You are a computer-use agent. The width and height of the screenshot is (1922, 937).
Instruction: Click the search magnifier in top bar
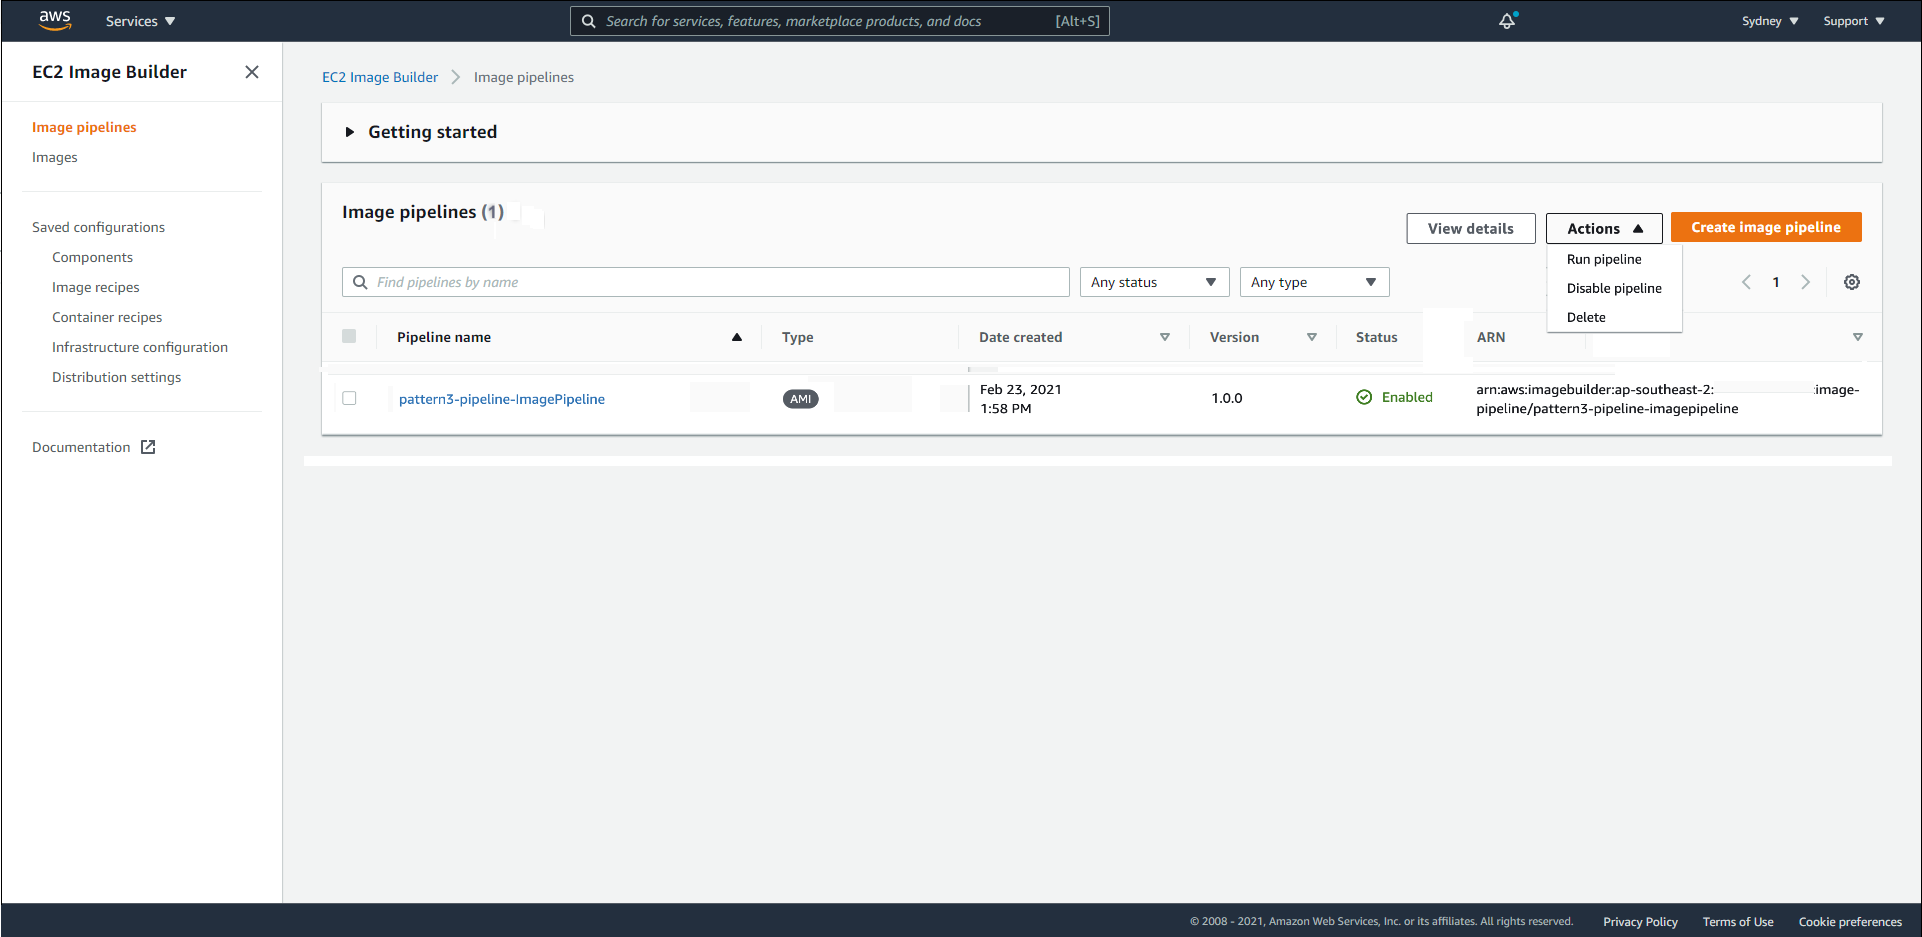pos(589,21)
